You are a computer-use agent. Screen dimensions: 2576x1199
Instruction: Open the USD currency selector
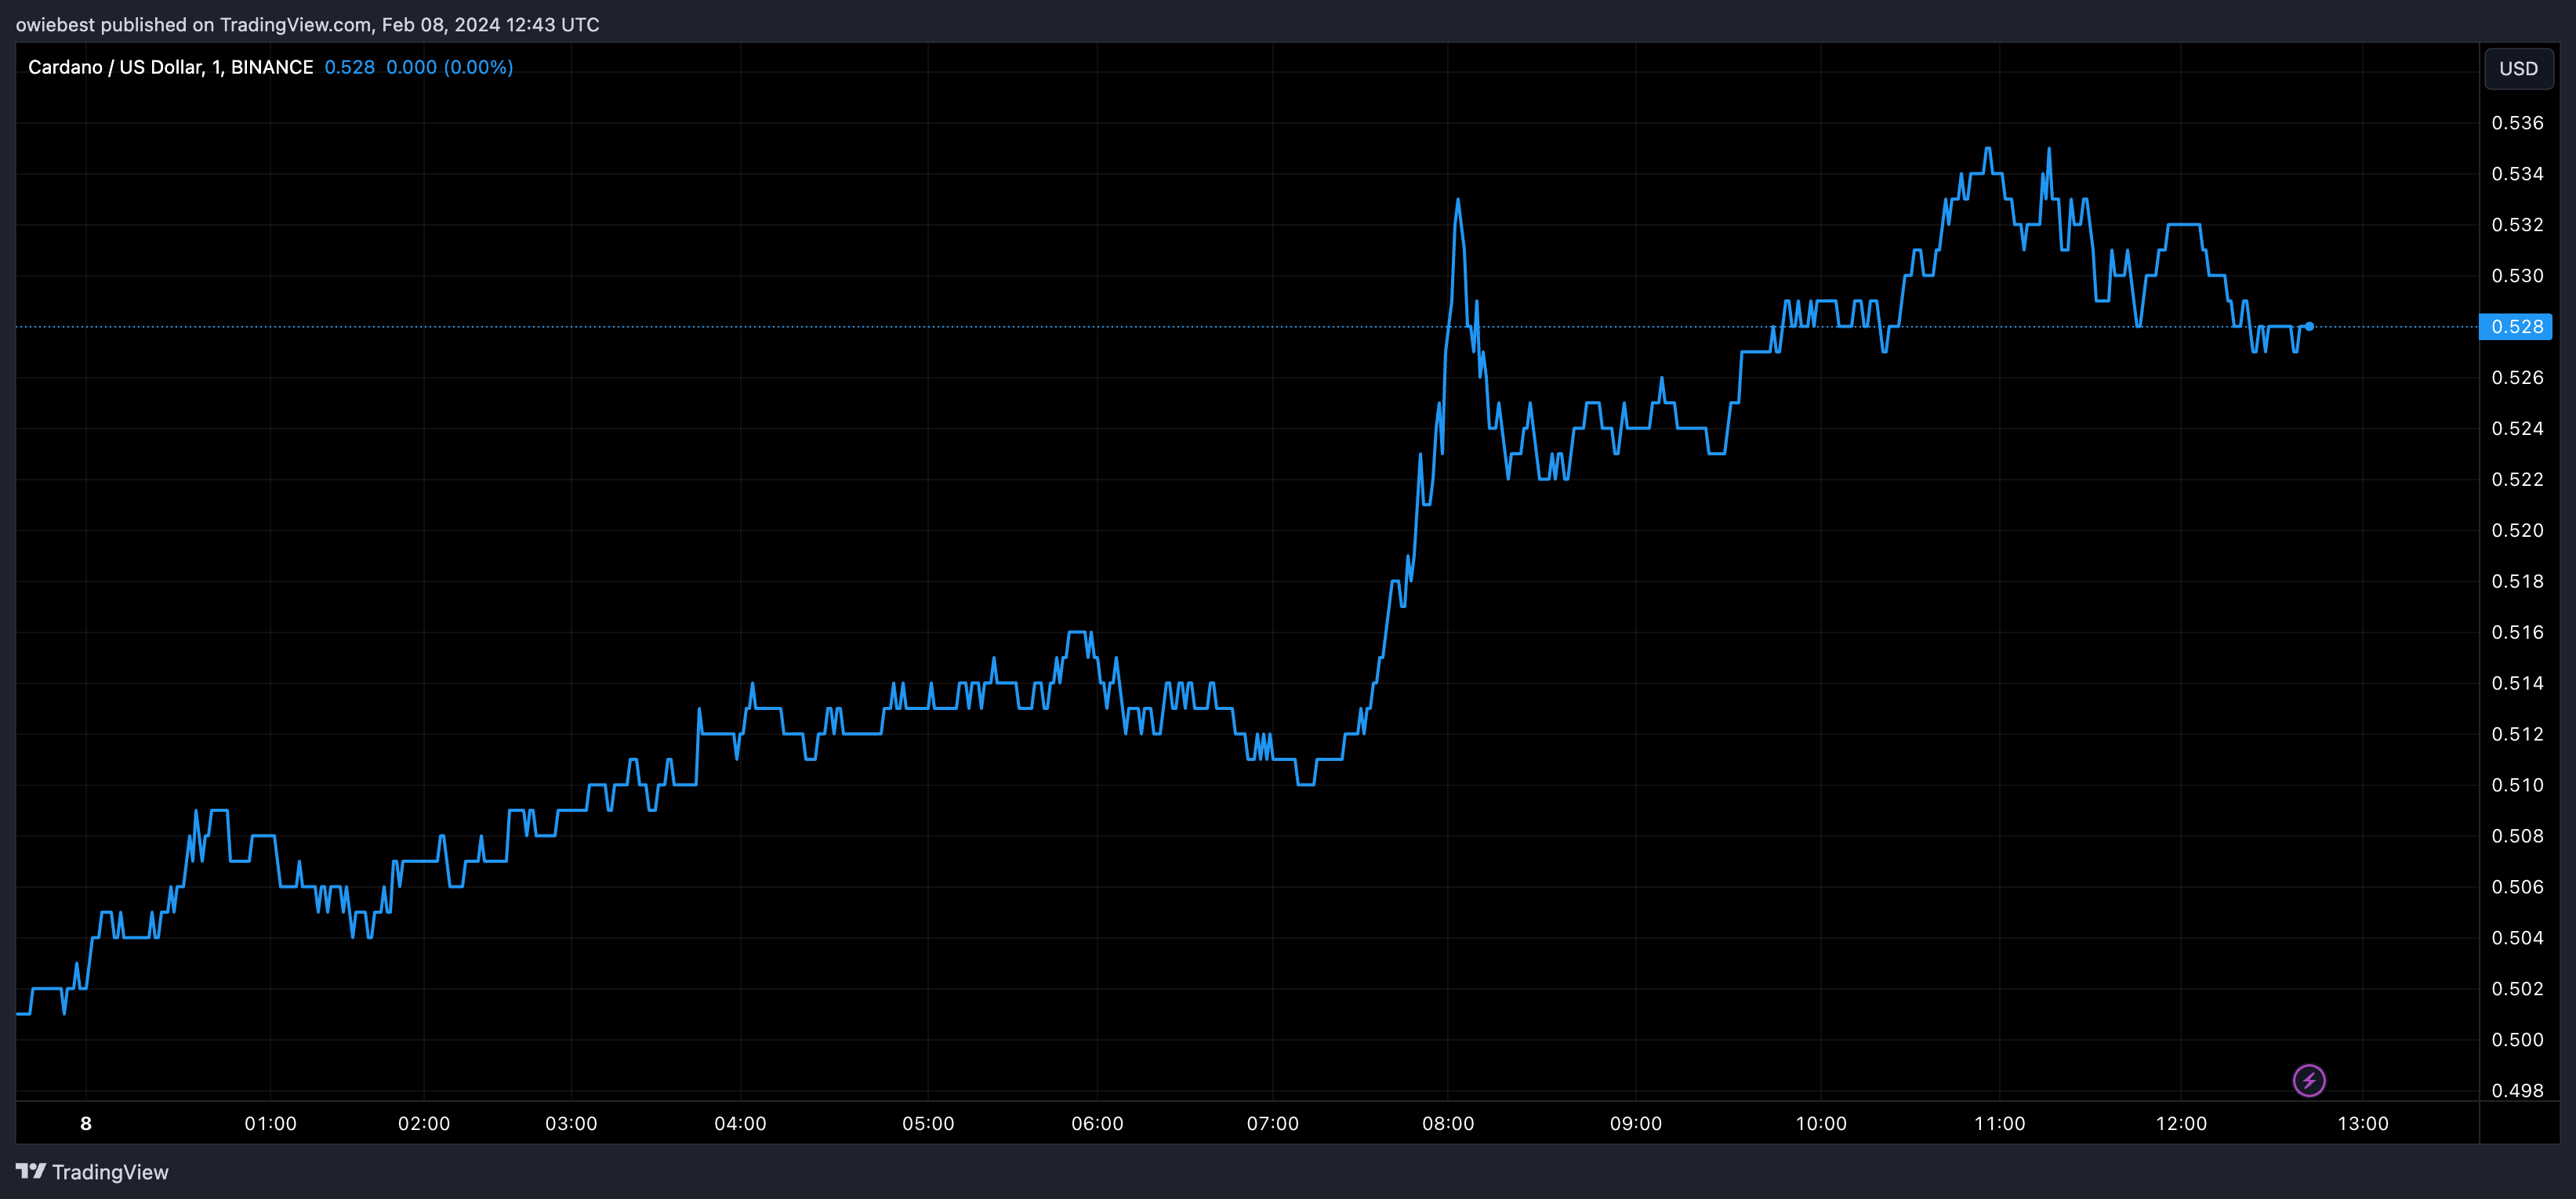[2517, 68]
